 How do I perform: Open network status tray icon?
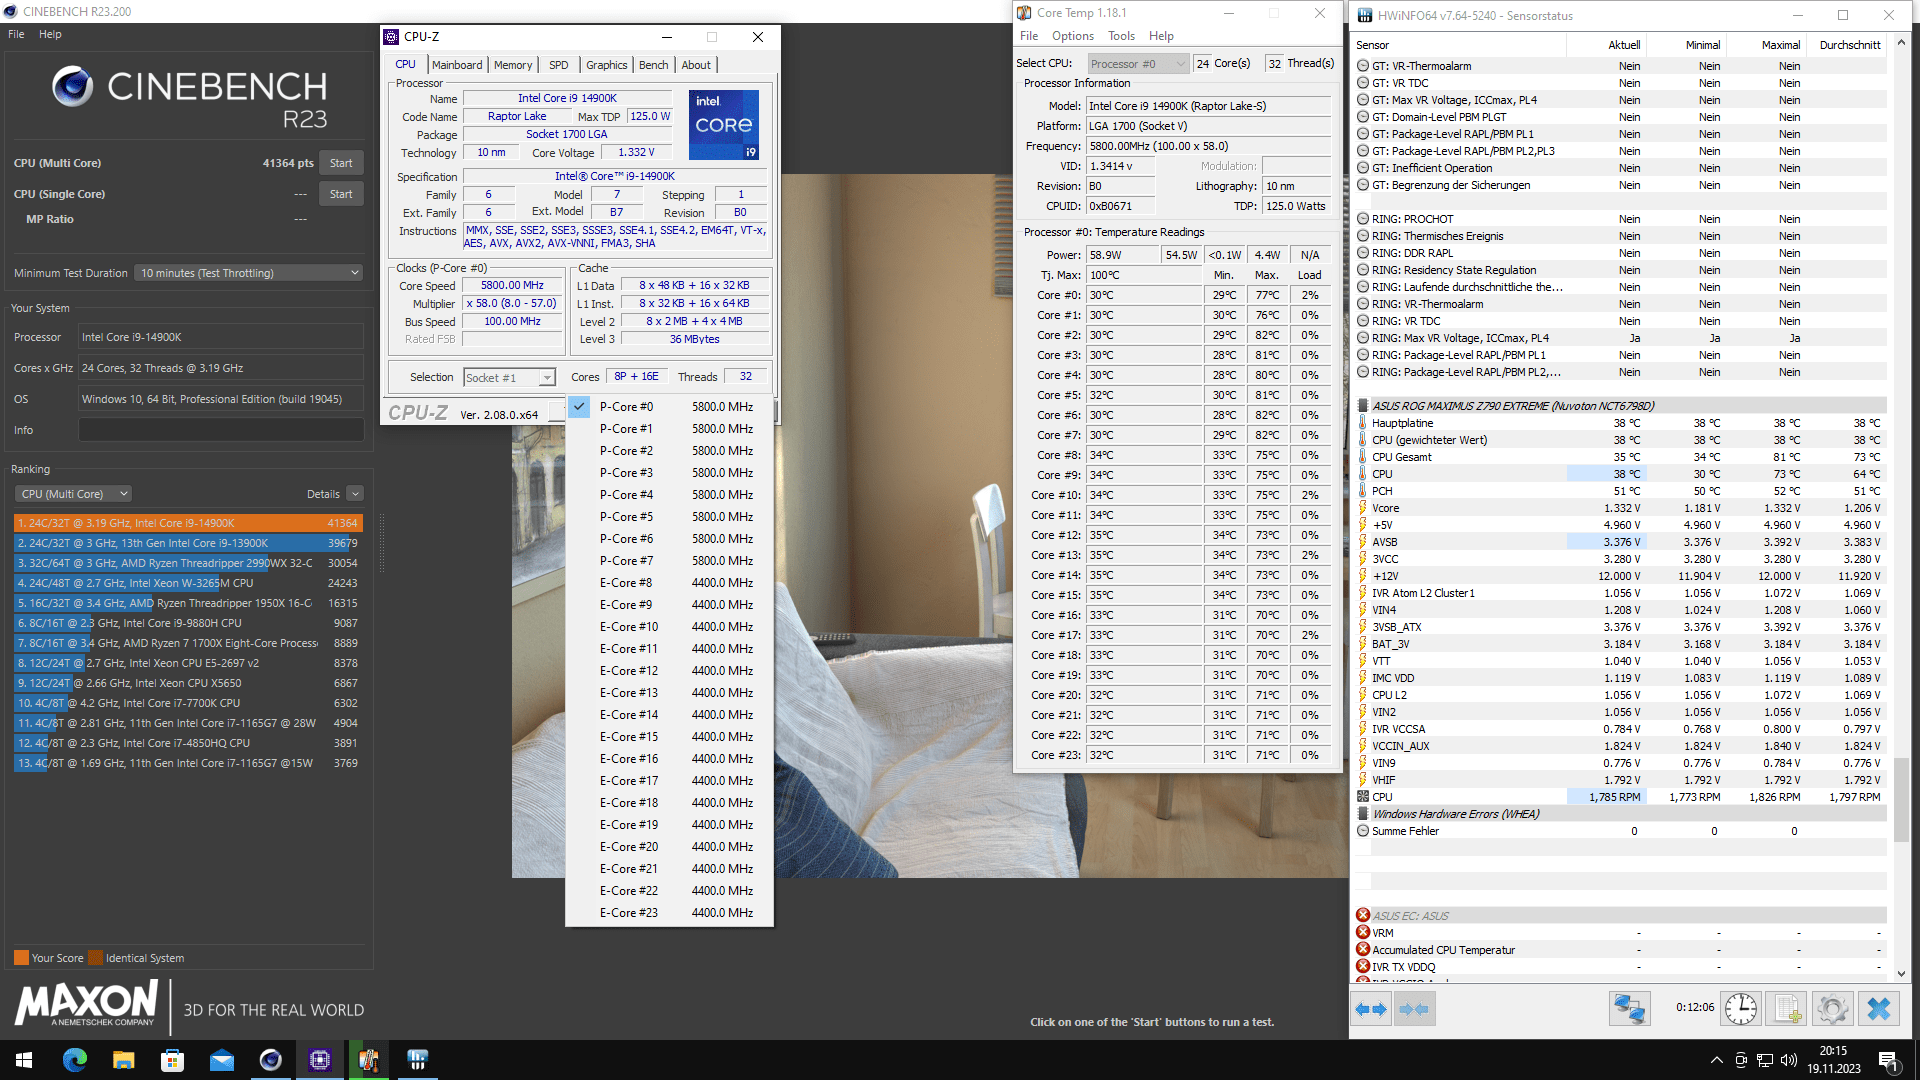pyautogui.click(x=1765, y=1060)
